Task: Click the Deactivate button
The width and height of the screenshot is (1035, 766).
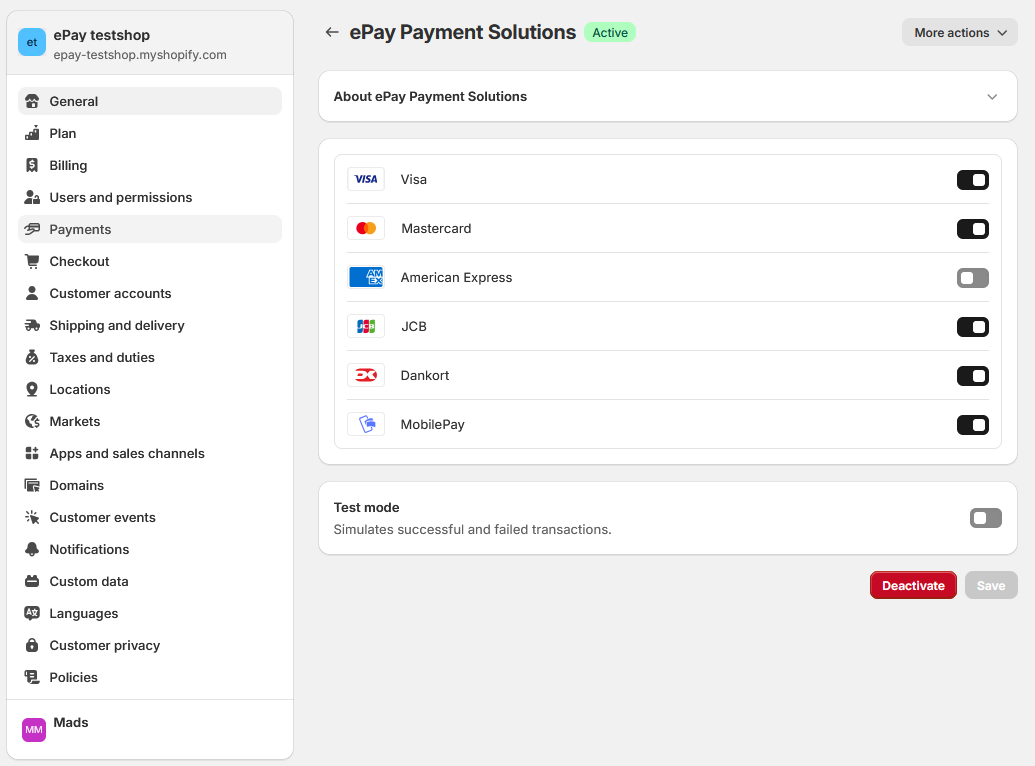Action: coord(913,585)
